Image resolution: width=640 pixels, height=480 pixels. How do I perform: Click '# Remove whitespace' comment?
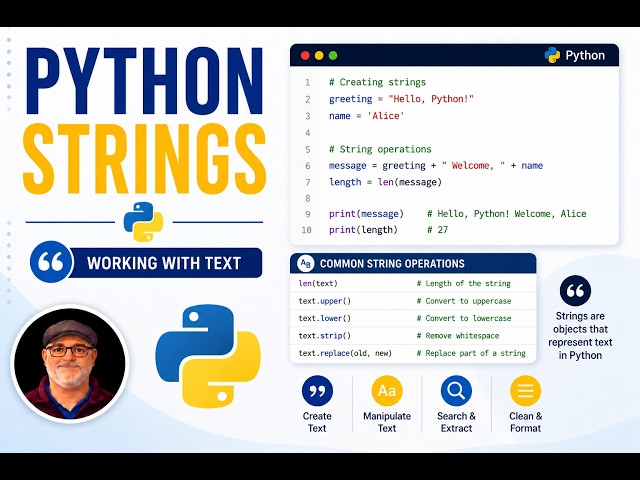coord(458,336)
